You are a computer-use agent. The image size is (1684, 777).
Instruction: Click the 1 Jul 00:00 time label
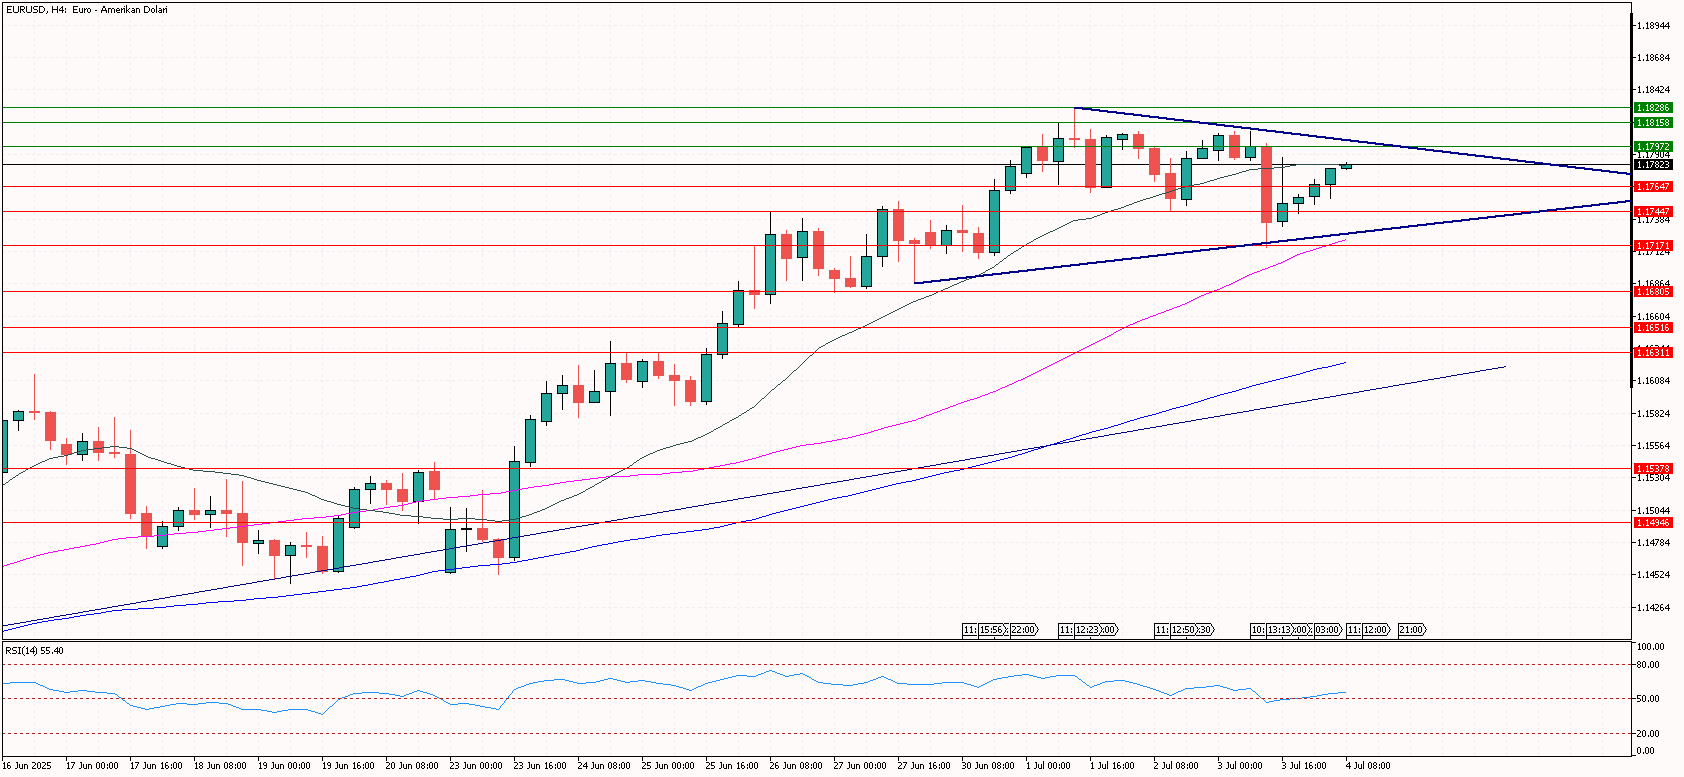(x=1048, y=766)
